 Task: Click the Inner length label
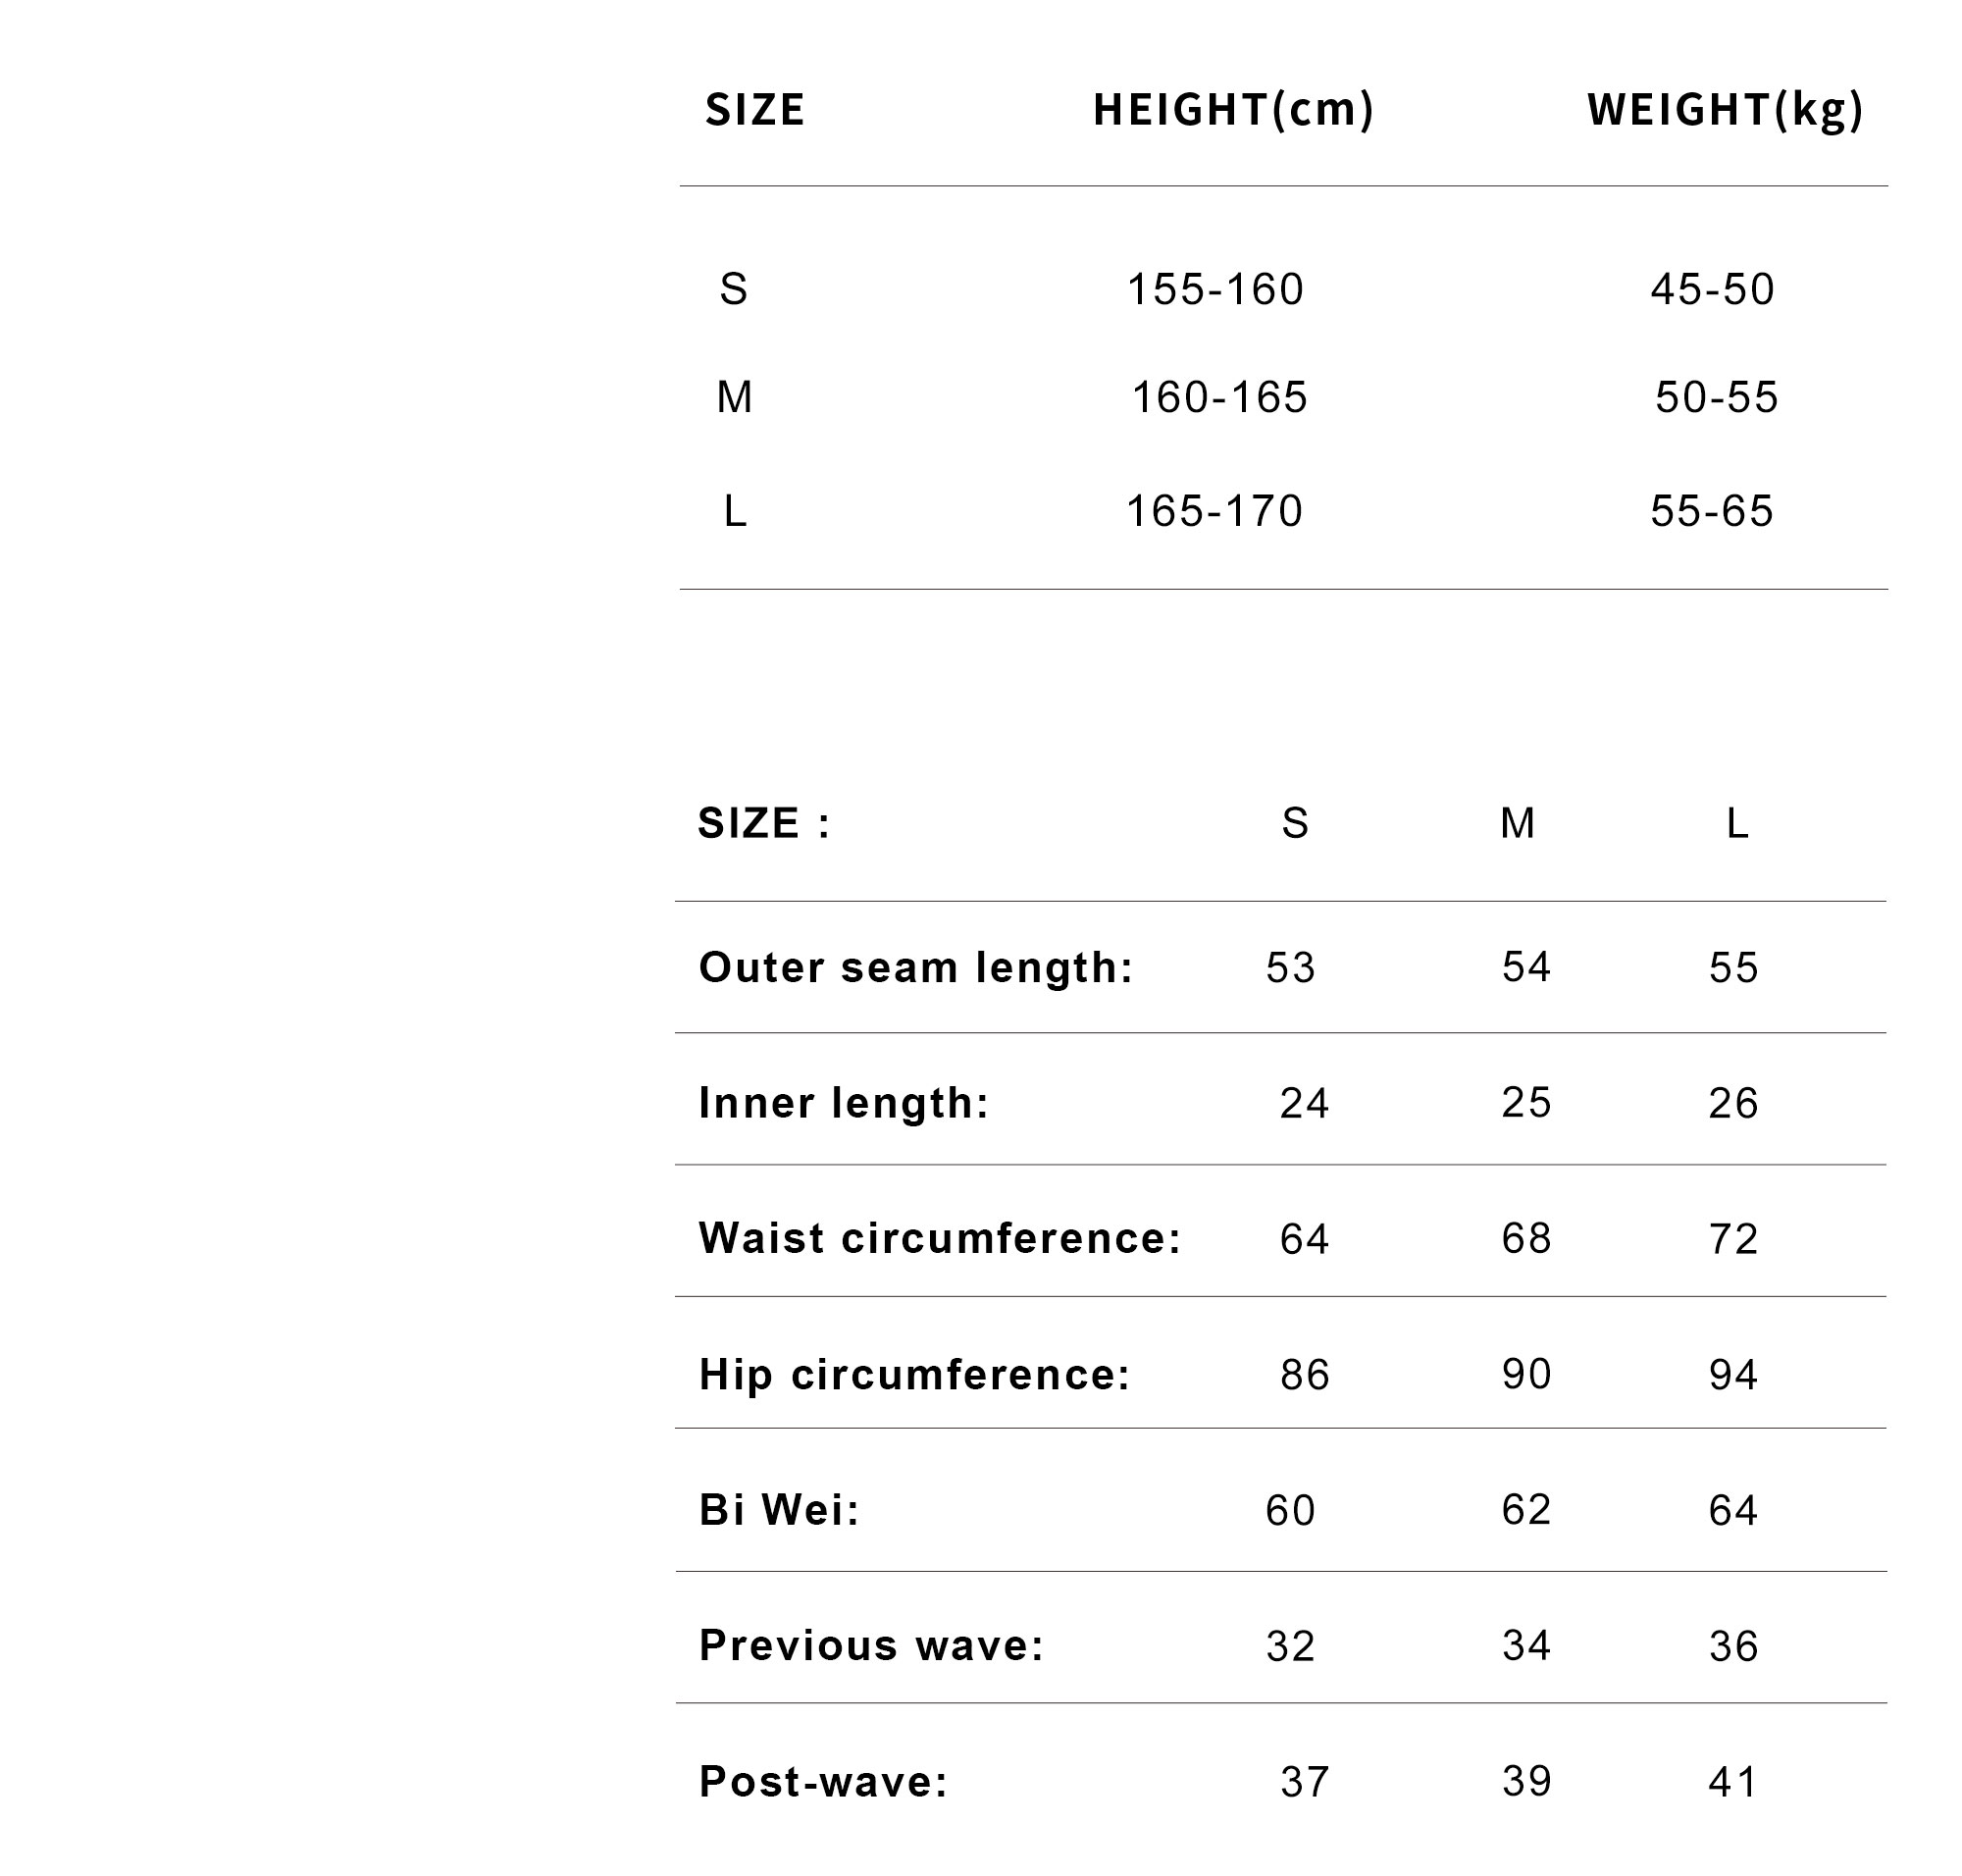point(844,1103)
